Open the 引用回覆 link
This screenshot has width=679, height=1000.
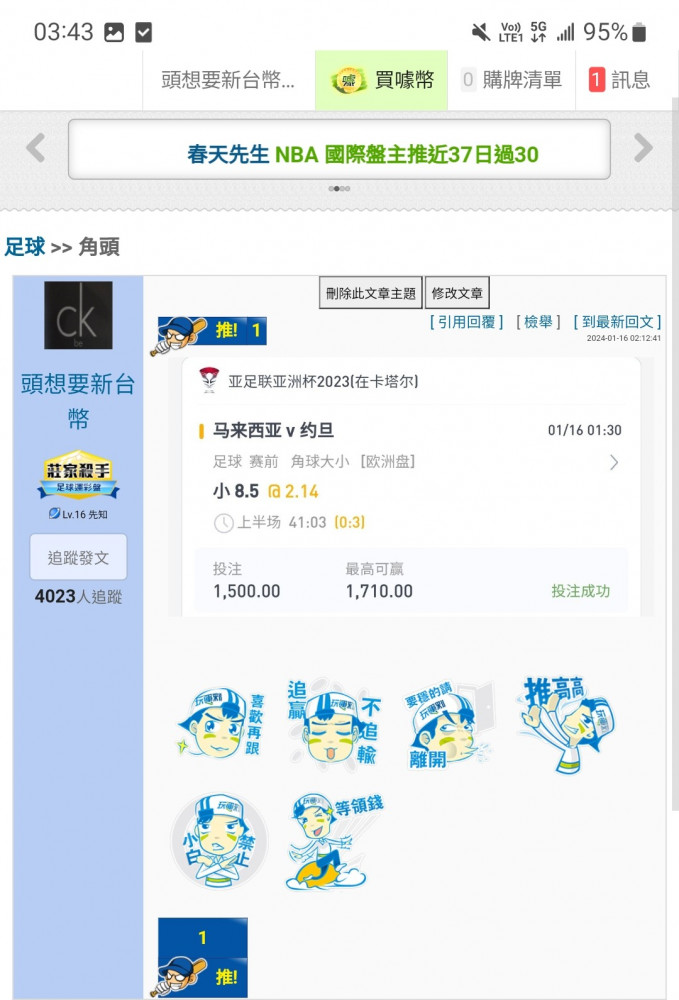click(466, 322)
